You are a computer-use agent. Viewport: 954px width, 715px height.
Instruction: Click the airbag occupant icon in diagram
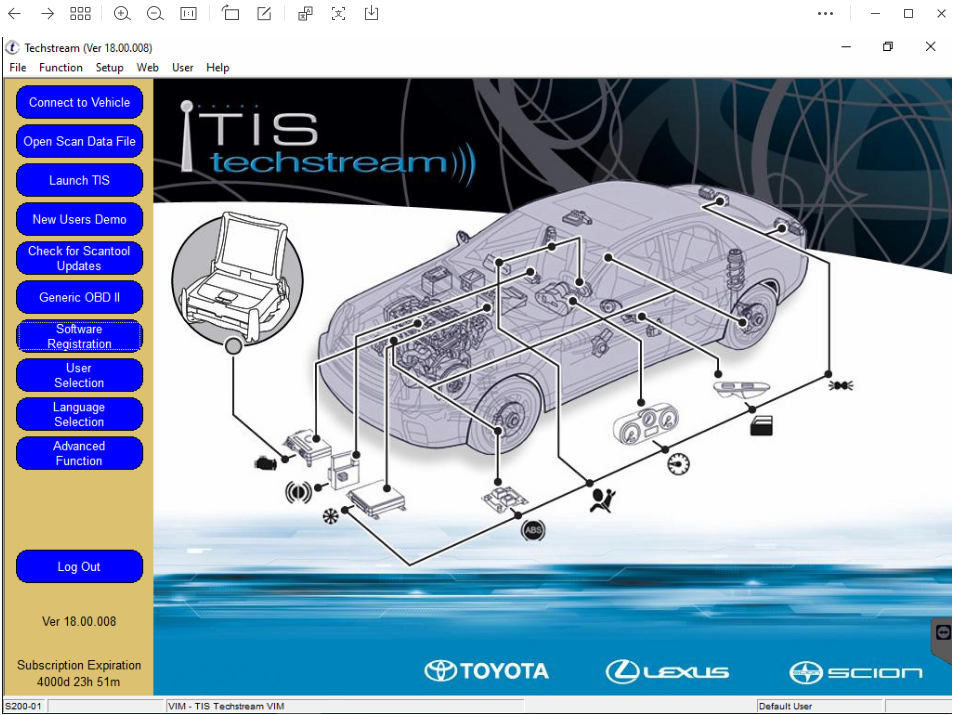(x=602, y=501)
